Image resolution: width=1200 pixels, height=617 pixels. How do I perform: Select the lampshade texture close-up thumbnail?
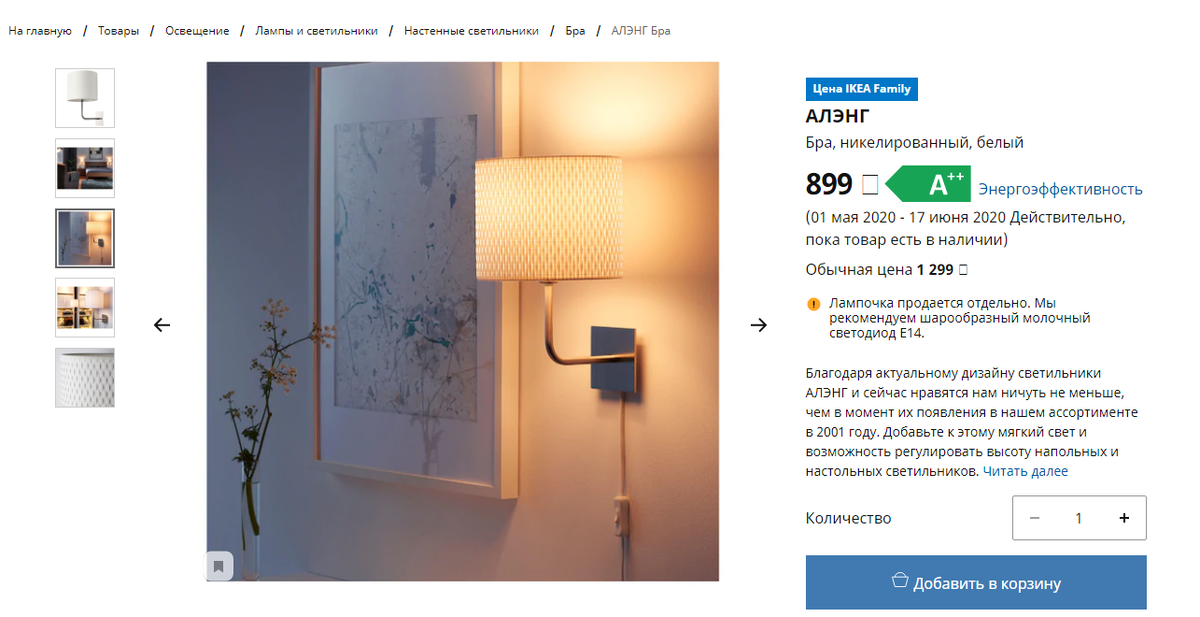(85, 378)
